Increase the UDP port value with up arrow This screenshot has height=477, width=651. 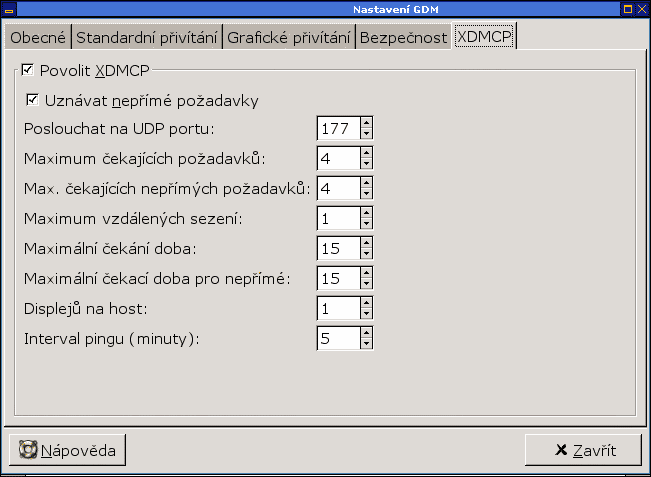(x=366, y=123)
